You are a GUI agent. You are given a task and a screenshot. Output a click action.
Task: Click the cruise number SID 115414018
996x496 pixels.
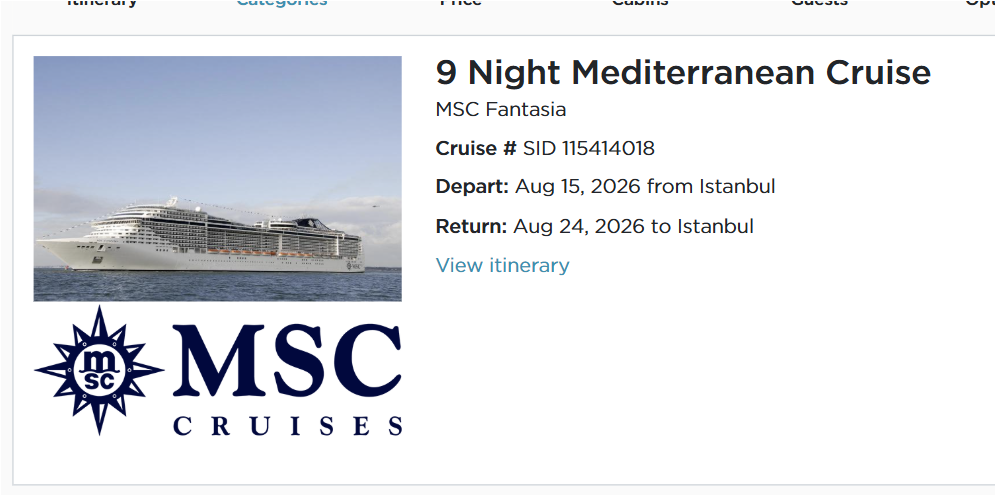click(x=589, y=148)
